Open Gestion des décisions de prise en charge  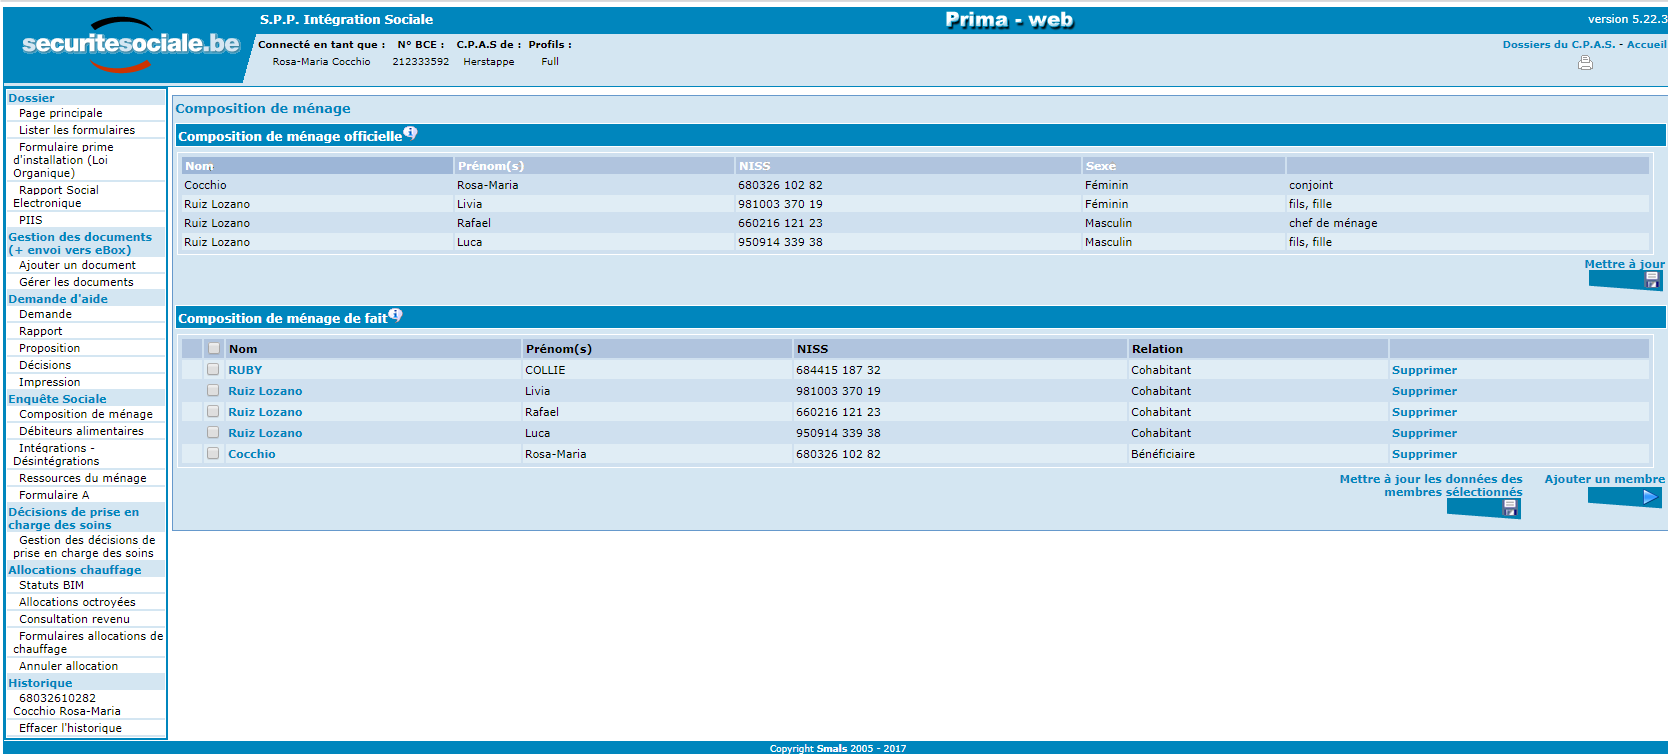[x=84, y=546]
